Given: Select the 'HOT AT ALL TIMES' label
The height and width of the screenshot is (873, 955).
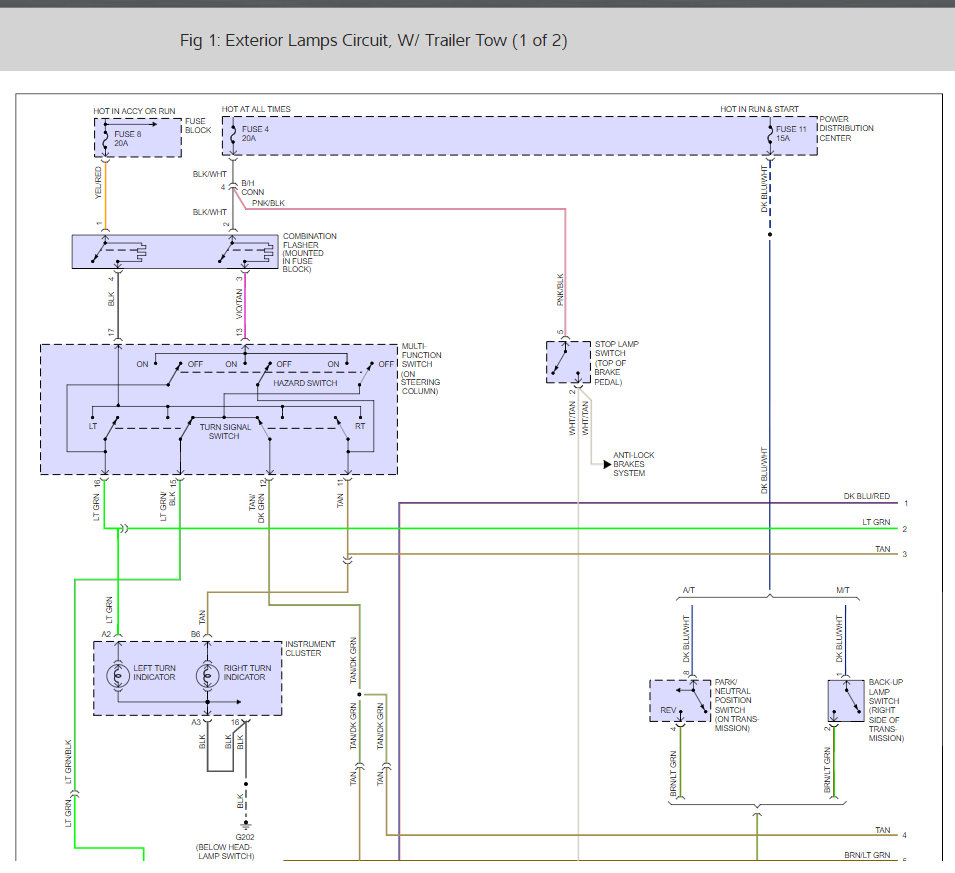Looking at the screenshot, I should 256,109.
